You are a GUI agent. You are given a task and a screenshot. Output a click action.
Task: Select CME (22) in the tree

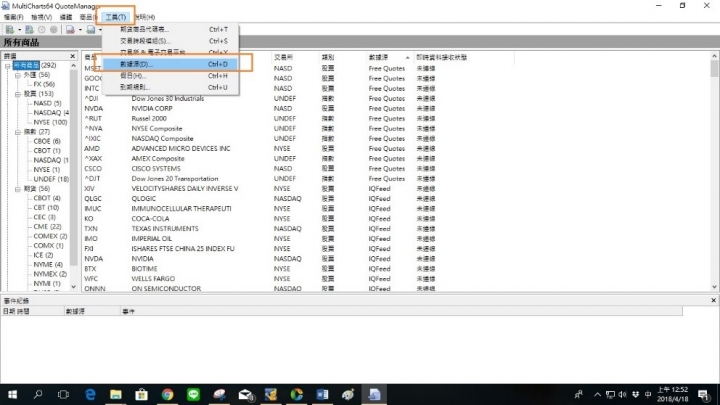coord(47,226)
